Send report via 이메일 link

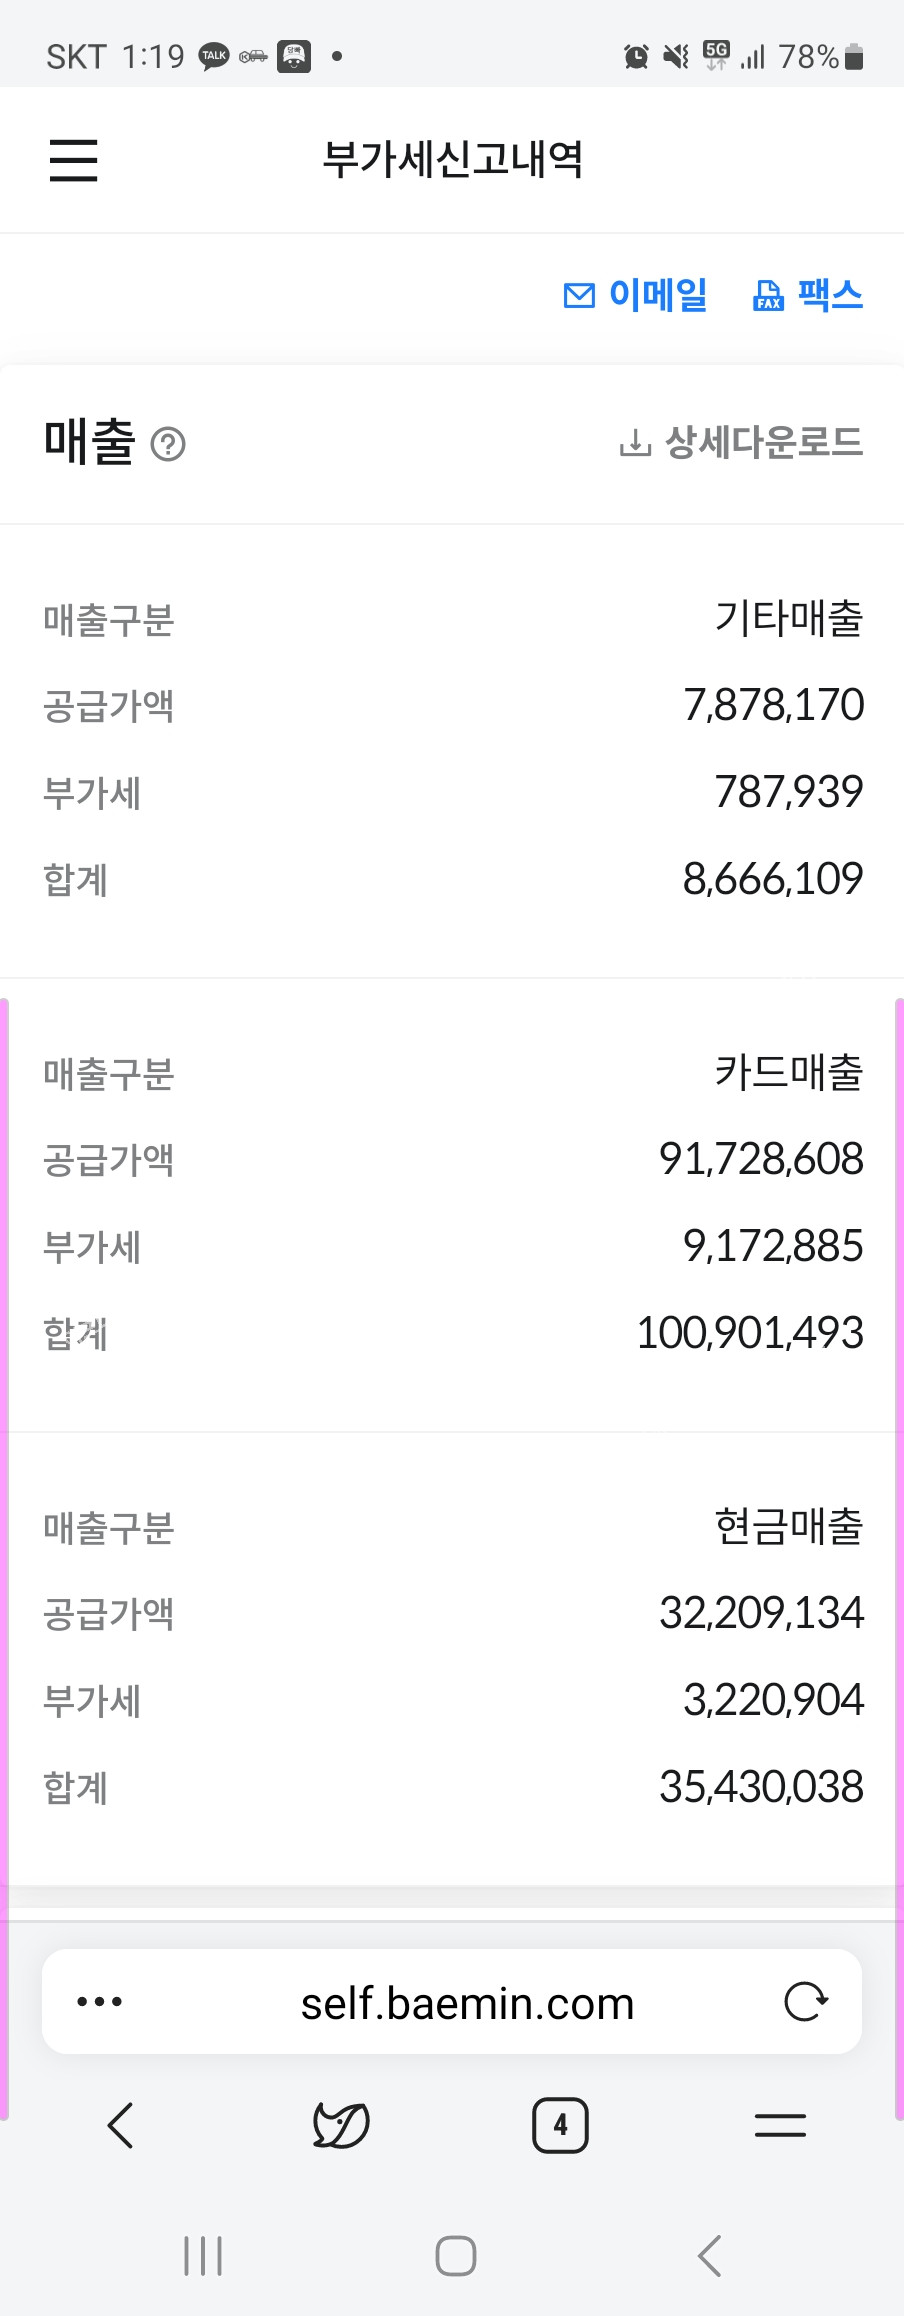point(636,295)
